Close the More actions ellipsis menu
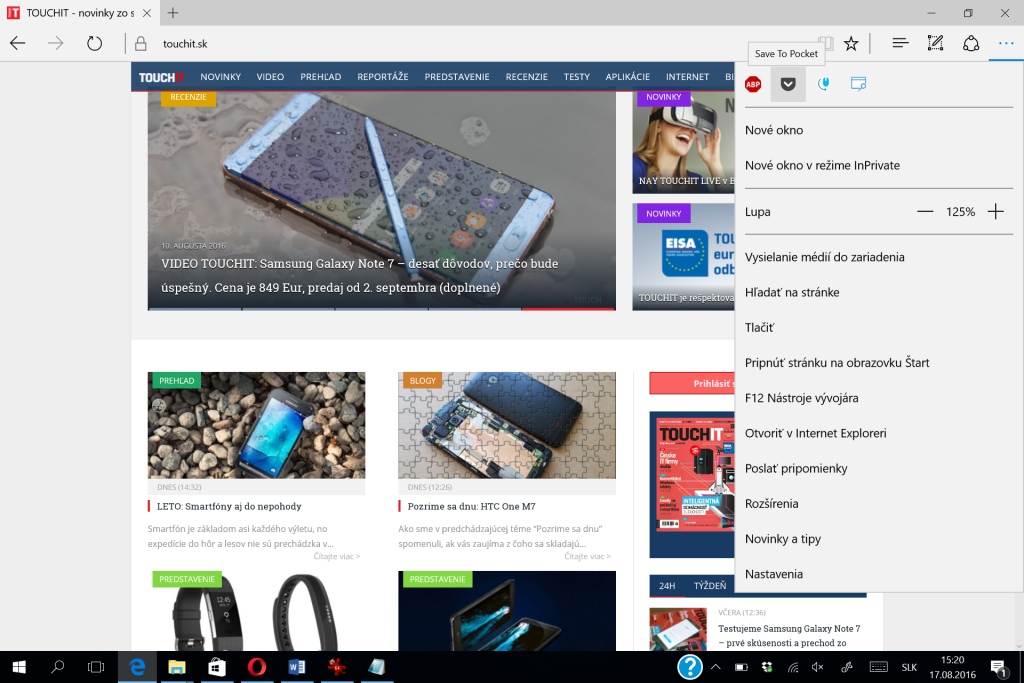 (1006, 44)
